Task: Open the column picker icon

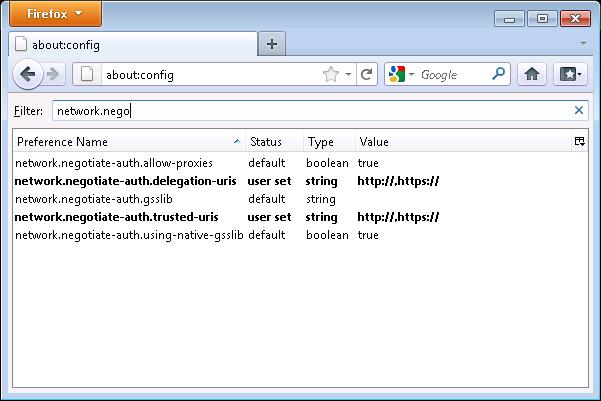Action: [x=580, y=141]
